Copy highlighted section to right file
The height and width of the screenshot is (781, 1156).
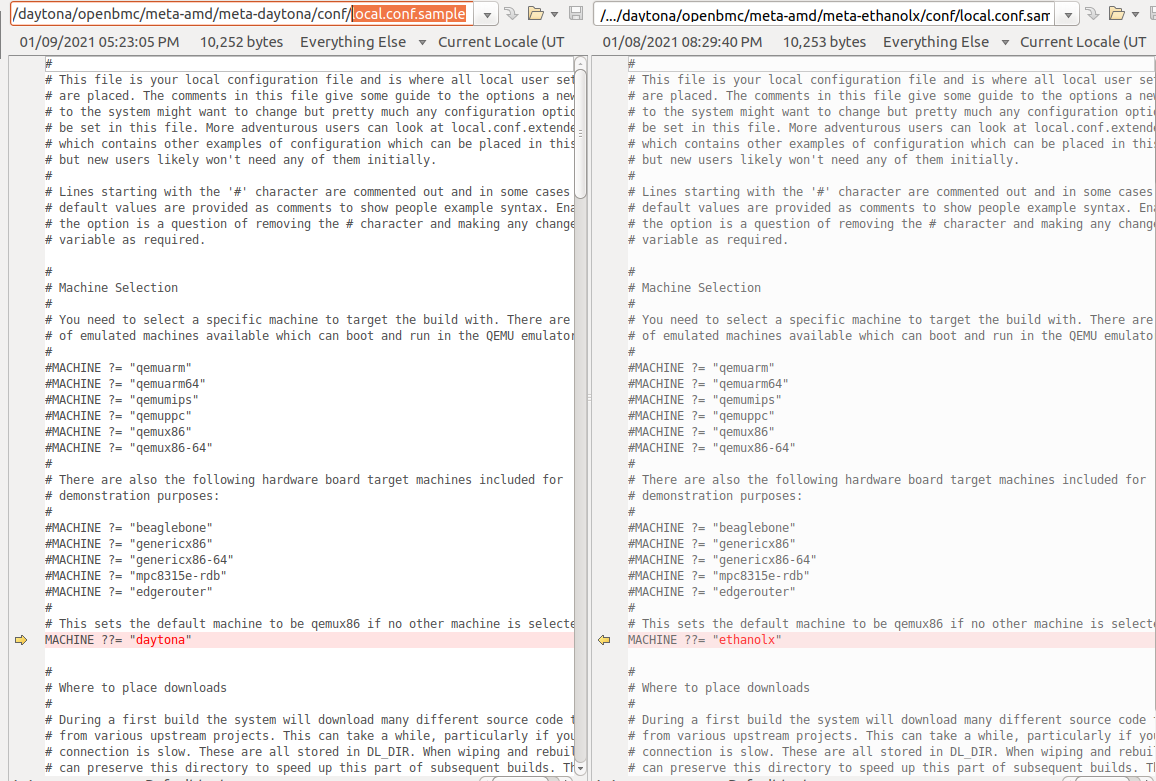coord(21,638)
